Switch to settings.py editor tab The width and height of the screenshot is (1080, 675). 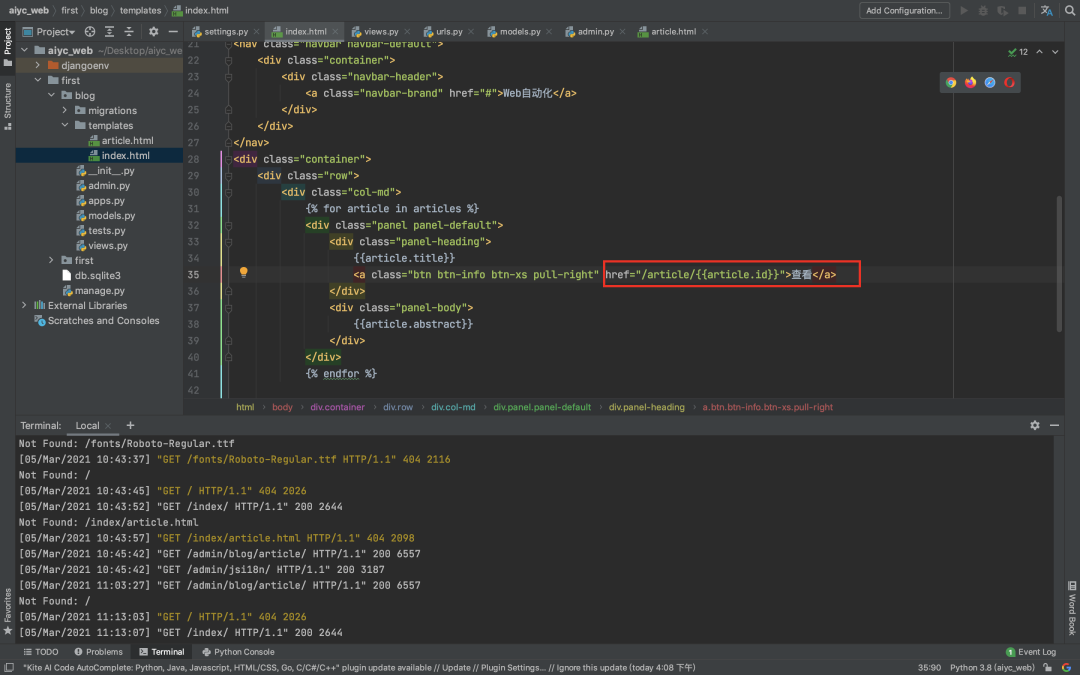(x=225, y=32)
